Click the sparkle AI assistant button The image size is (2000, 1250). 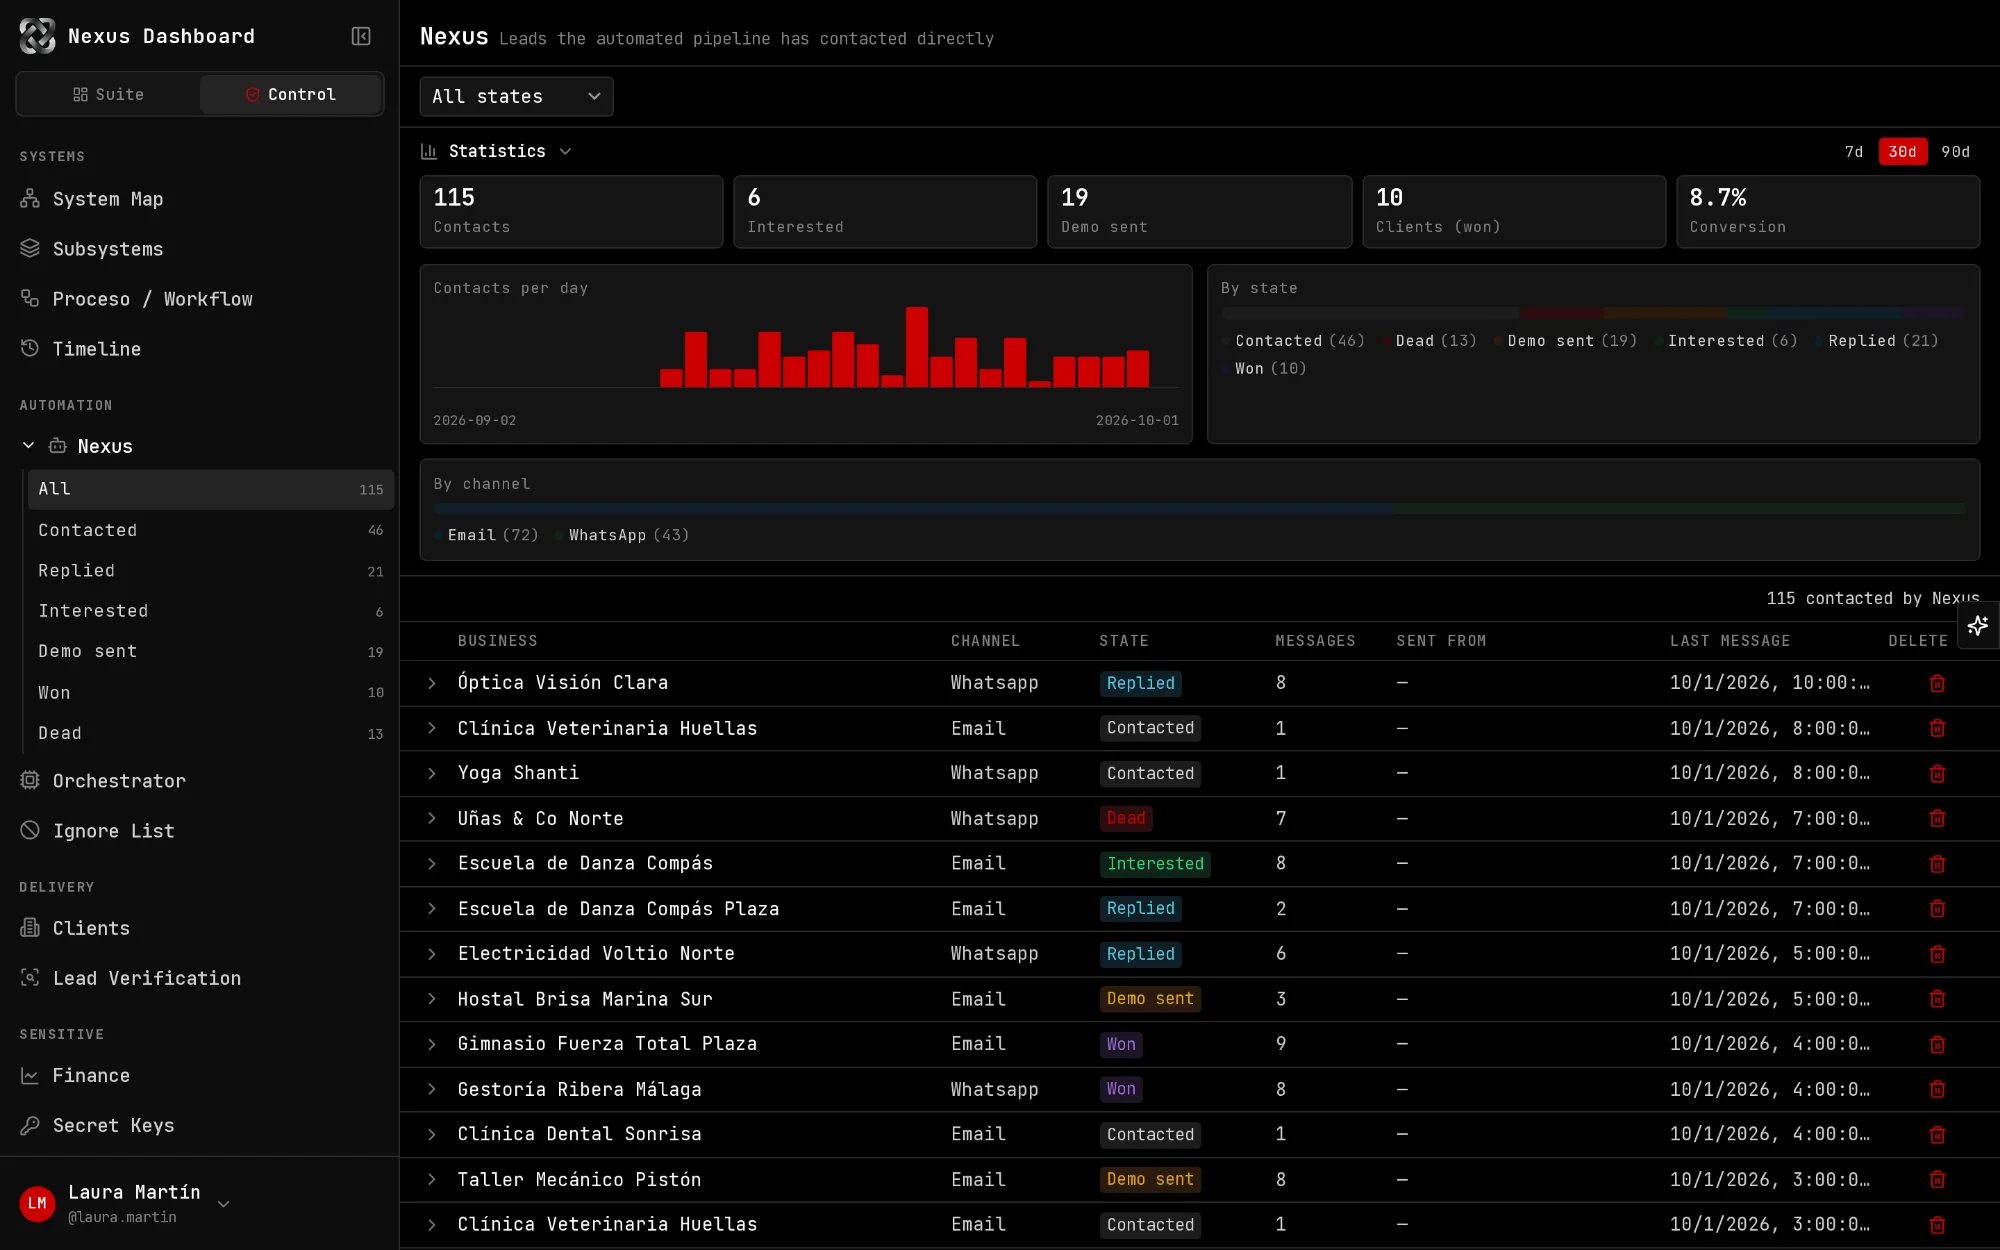1978,626
